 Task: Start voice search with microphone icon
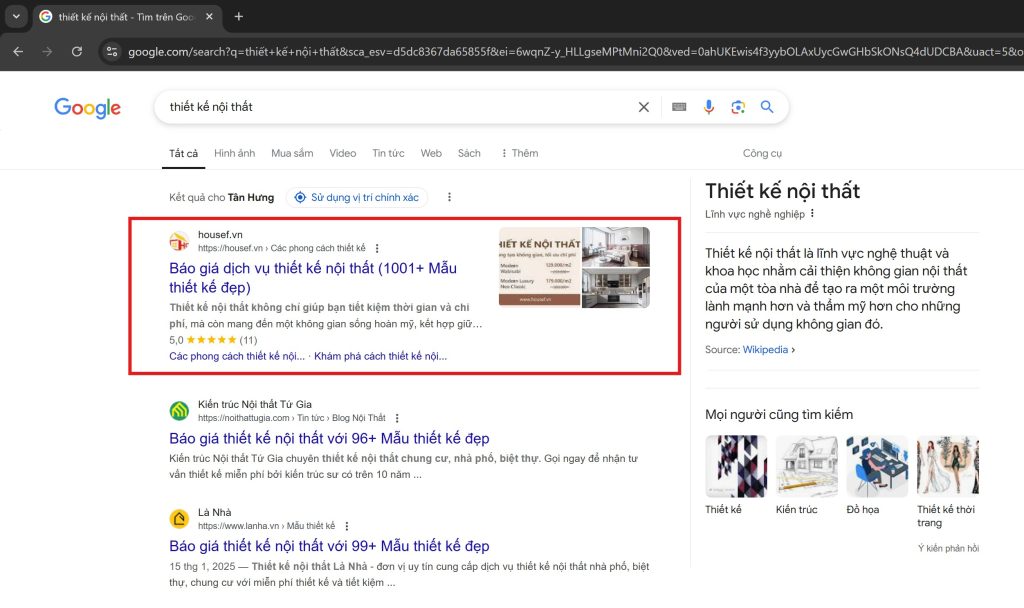pyautogui.click(x=709, y=107)
